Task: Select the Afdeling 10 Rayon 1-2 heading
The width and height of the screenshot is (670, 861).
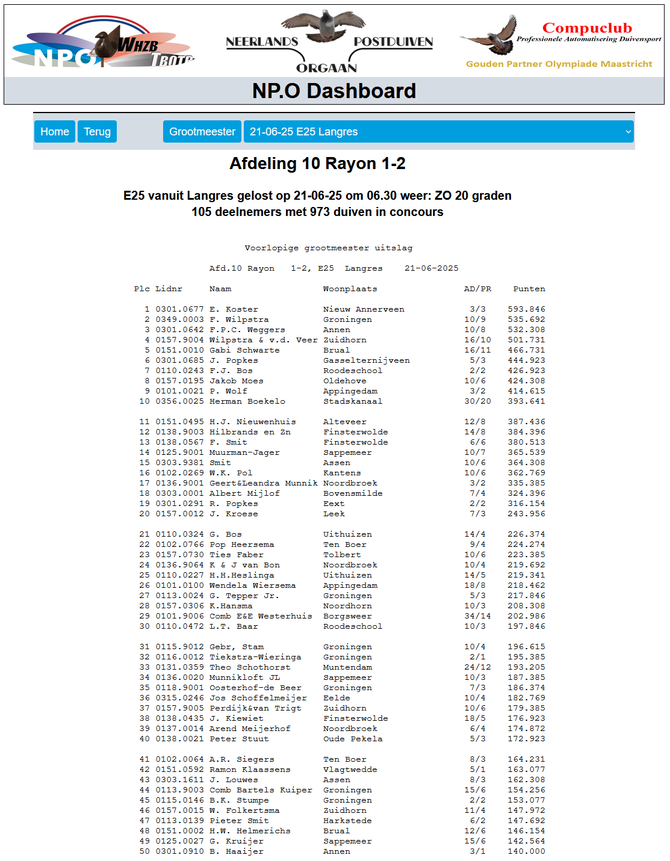Action: 317,164
